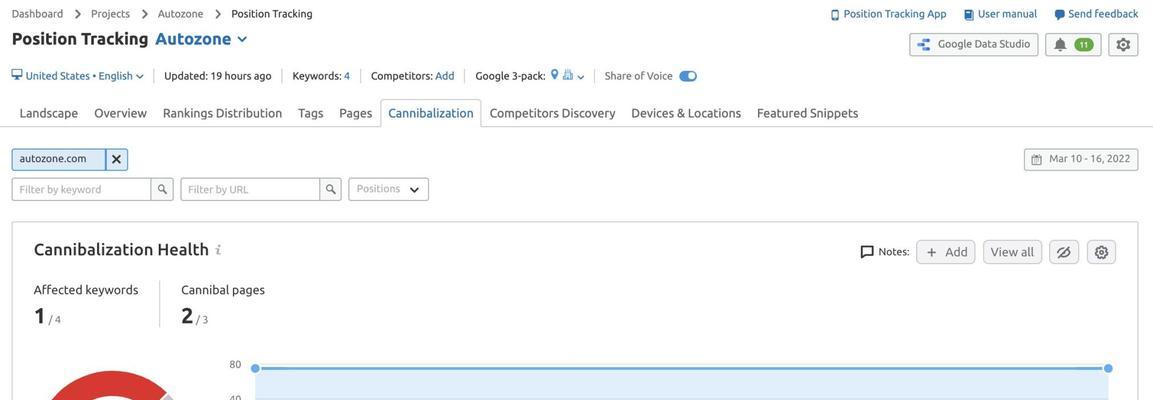Open project settings gear near Google Data Studio

point(1123,45)
